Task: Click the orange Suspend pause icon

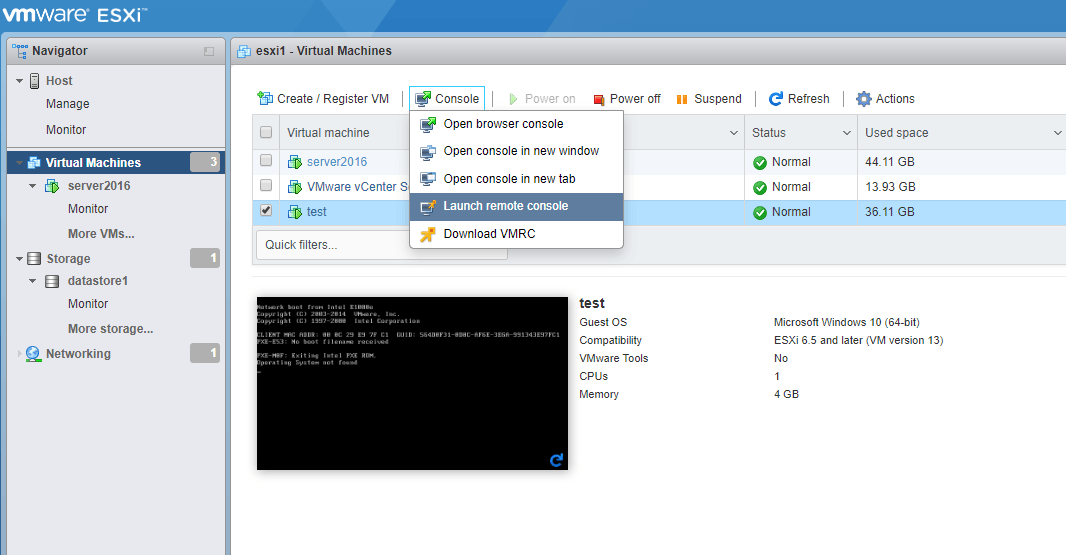Action: point(682,99)
